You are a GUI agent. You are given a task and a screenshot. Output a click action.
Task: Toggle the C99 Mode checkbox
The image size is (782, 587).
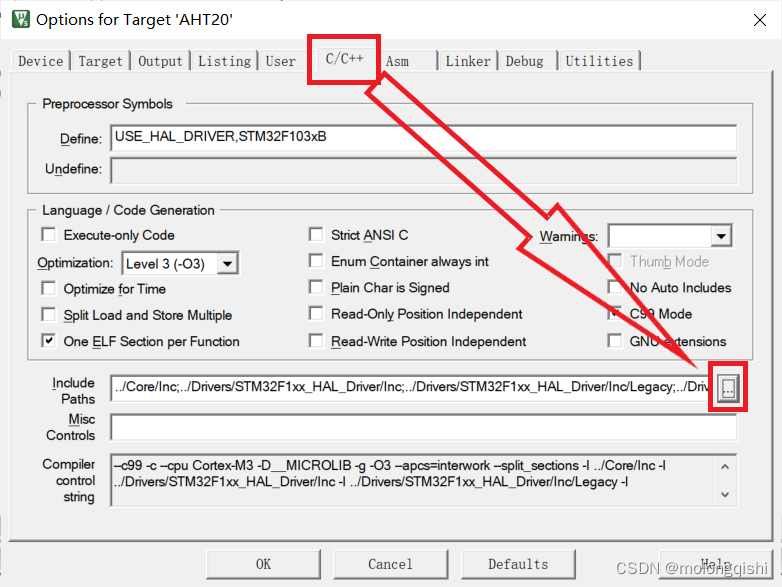coord(615,314)
